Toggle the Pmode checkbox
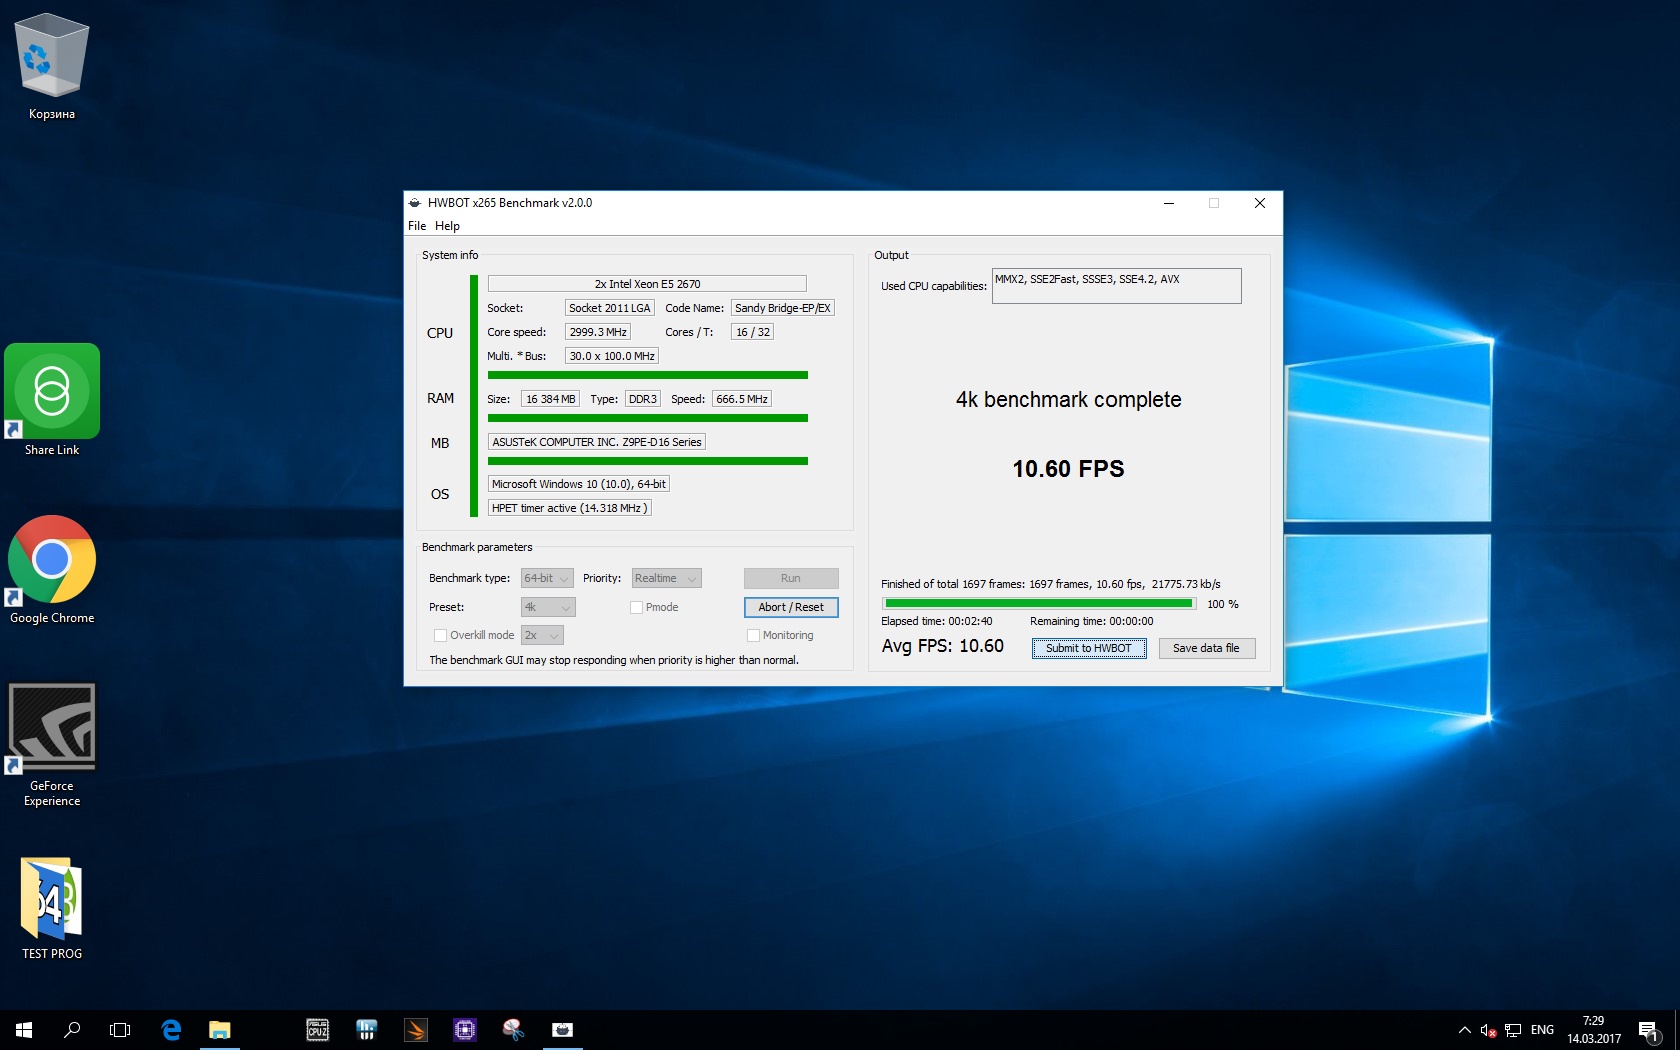Screen dimensions: 1680x1050 (636, 607)
